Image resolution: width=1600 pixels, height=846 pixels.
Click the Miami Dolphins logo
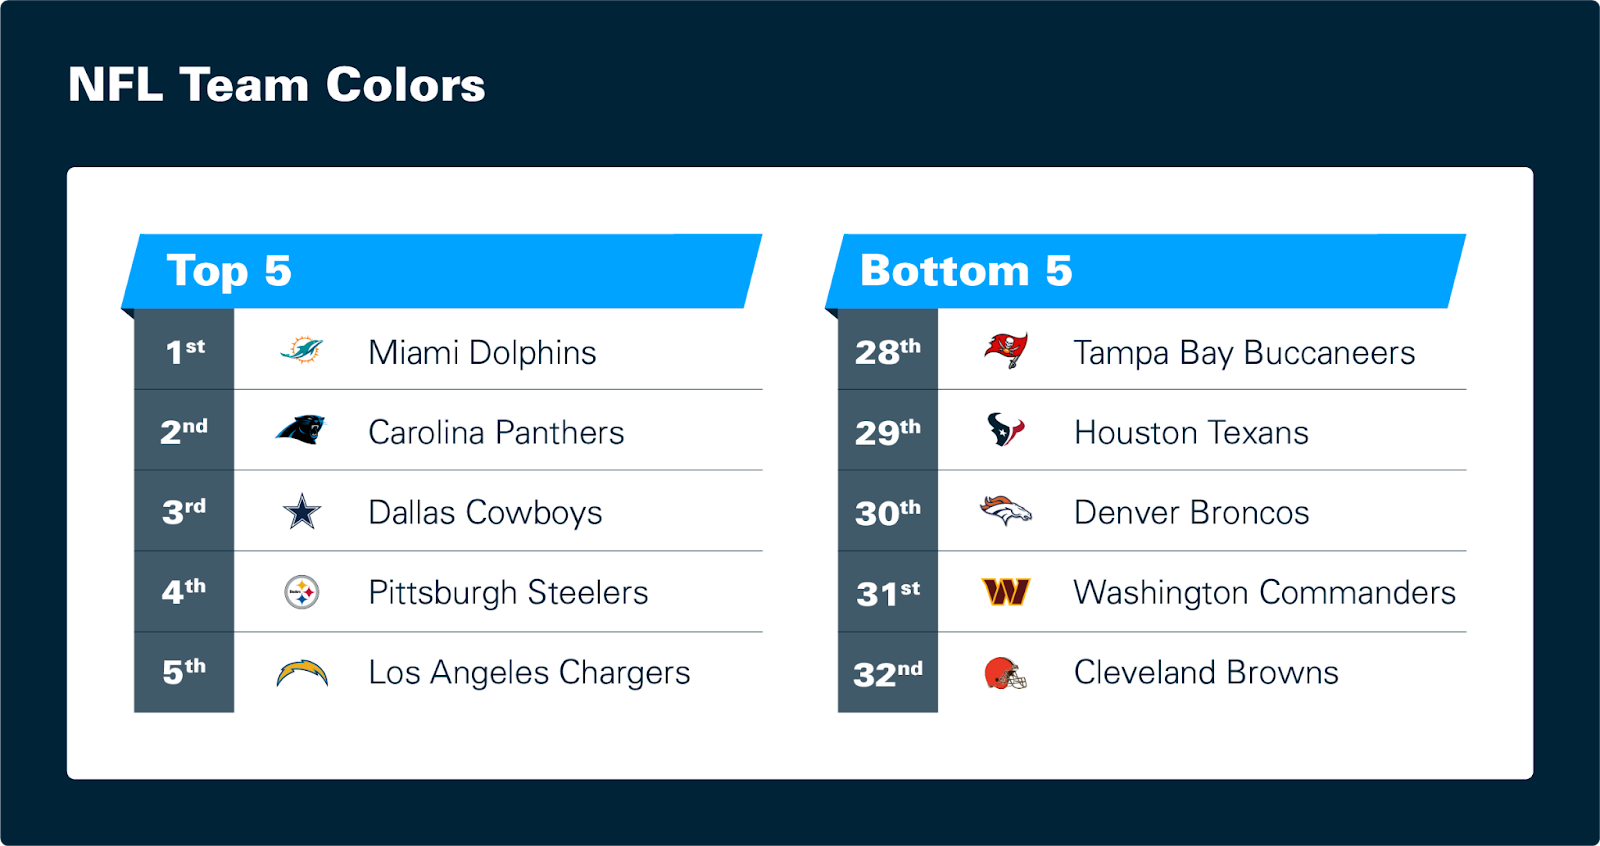(302, 350)
